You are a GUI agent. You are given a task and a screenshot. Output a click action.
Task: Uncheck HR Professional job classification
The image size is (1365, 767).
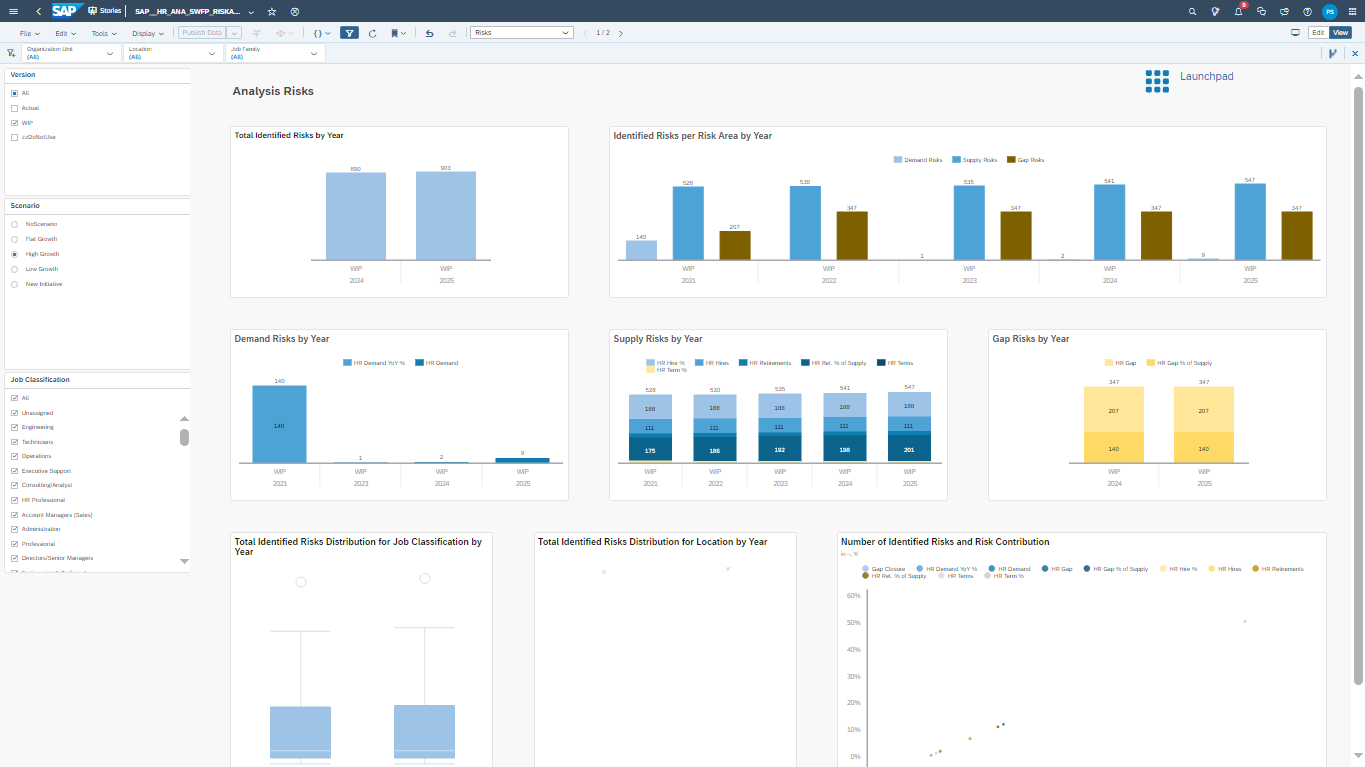(x=14, y=500)
